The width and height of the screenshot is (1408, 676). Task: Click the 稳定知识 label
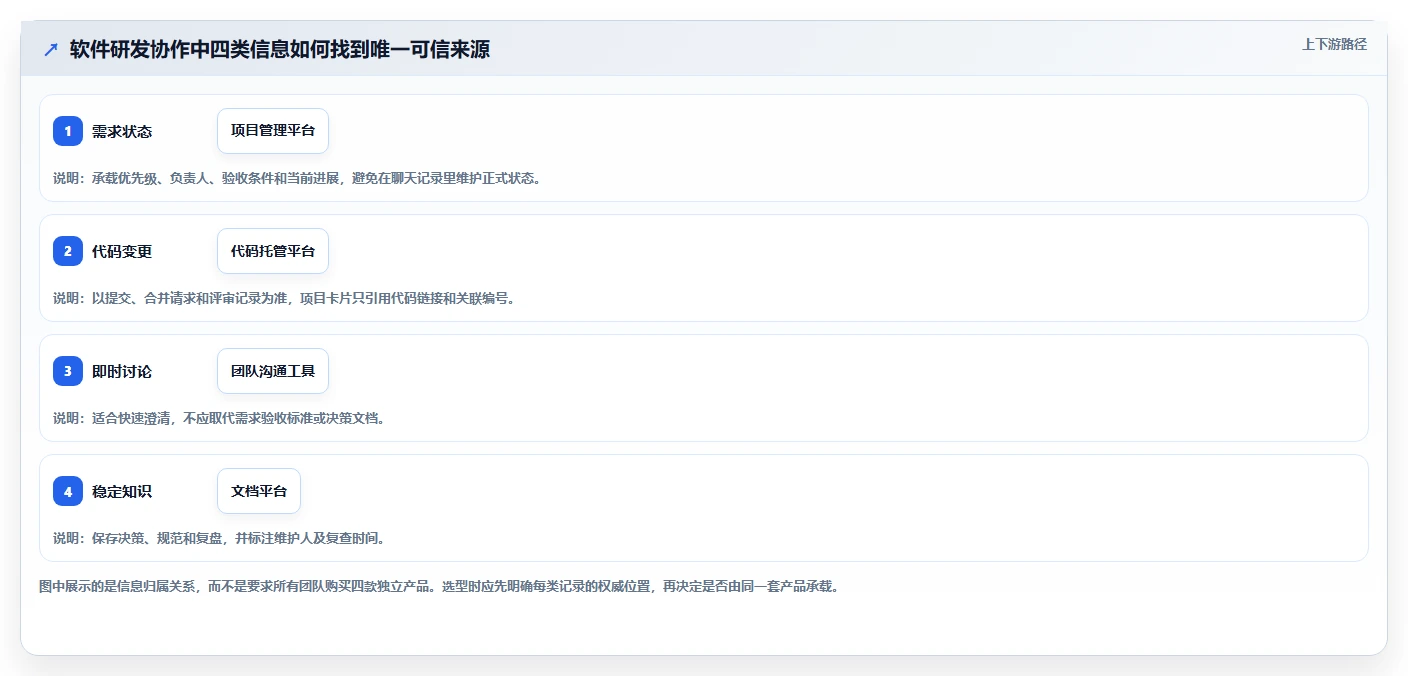122,491
